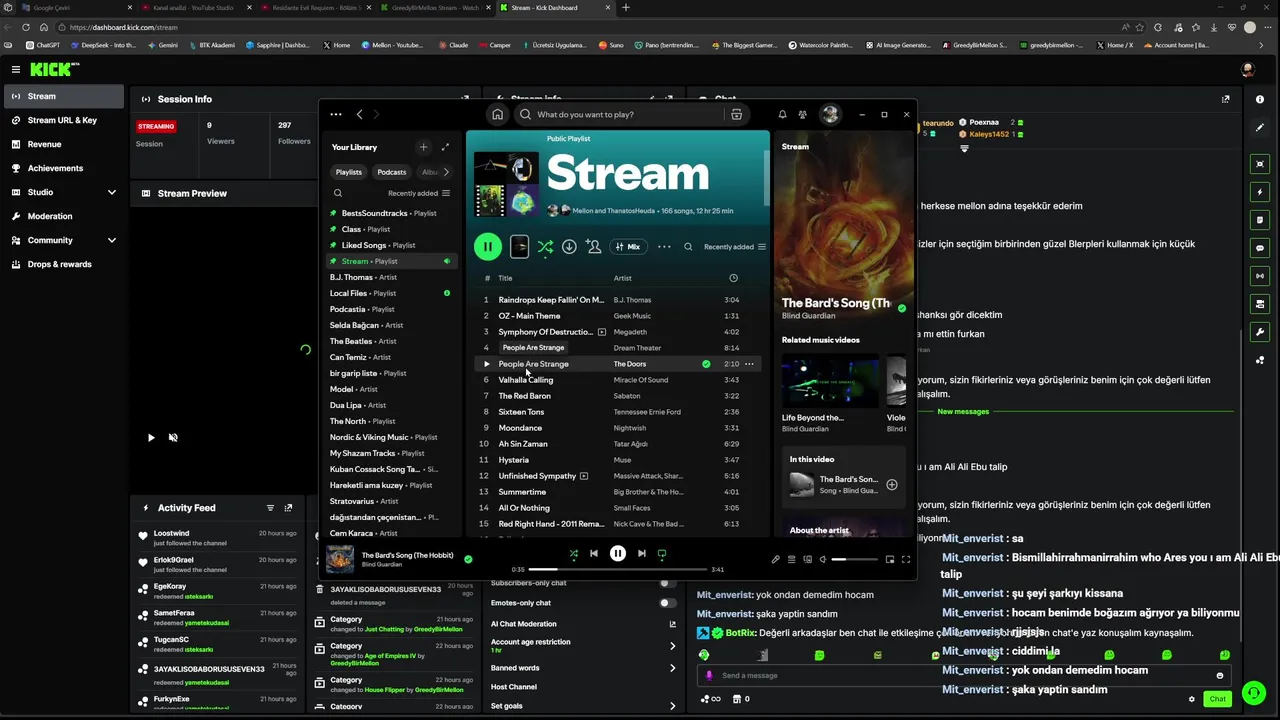This screenshot has height=720, width=1280.
Task: Open Moderation in Kick sidebar
Action: coord(62,216)
